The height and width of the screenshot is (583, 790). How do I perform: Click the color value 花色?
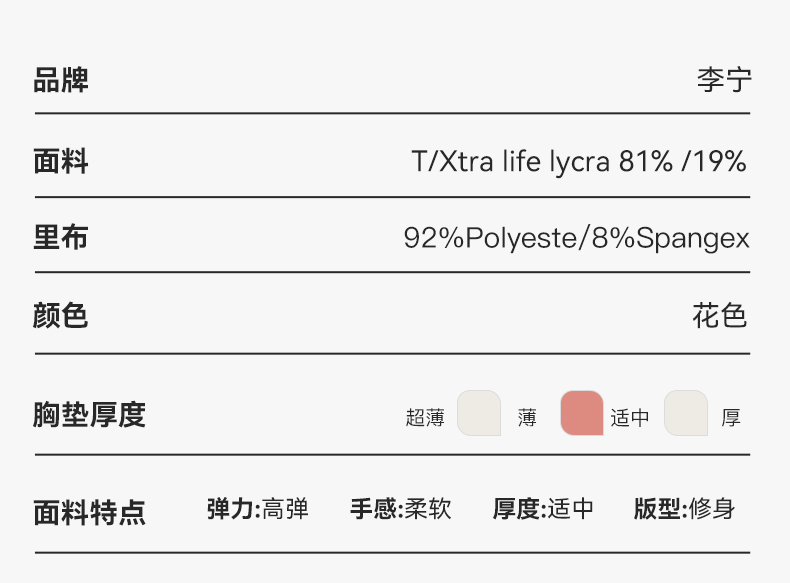719,316
